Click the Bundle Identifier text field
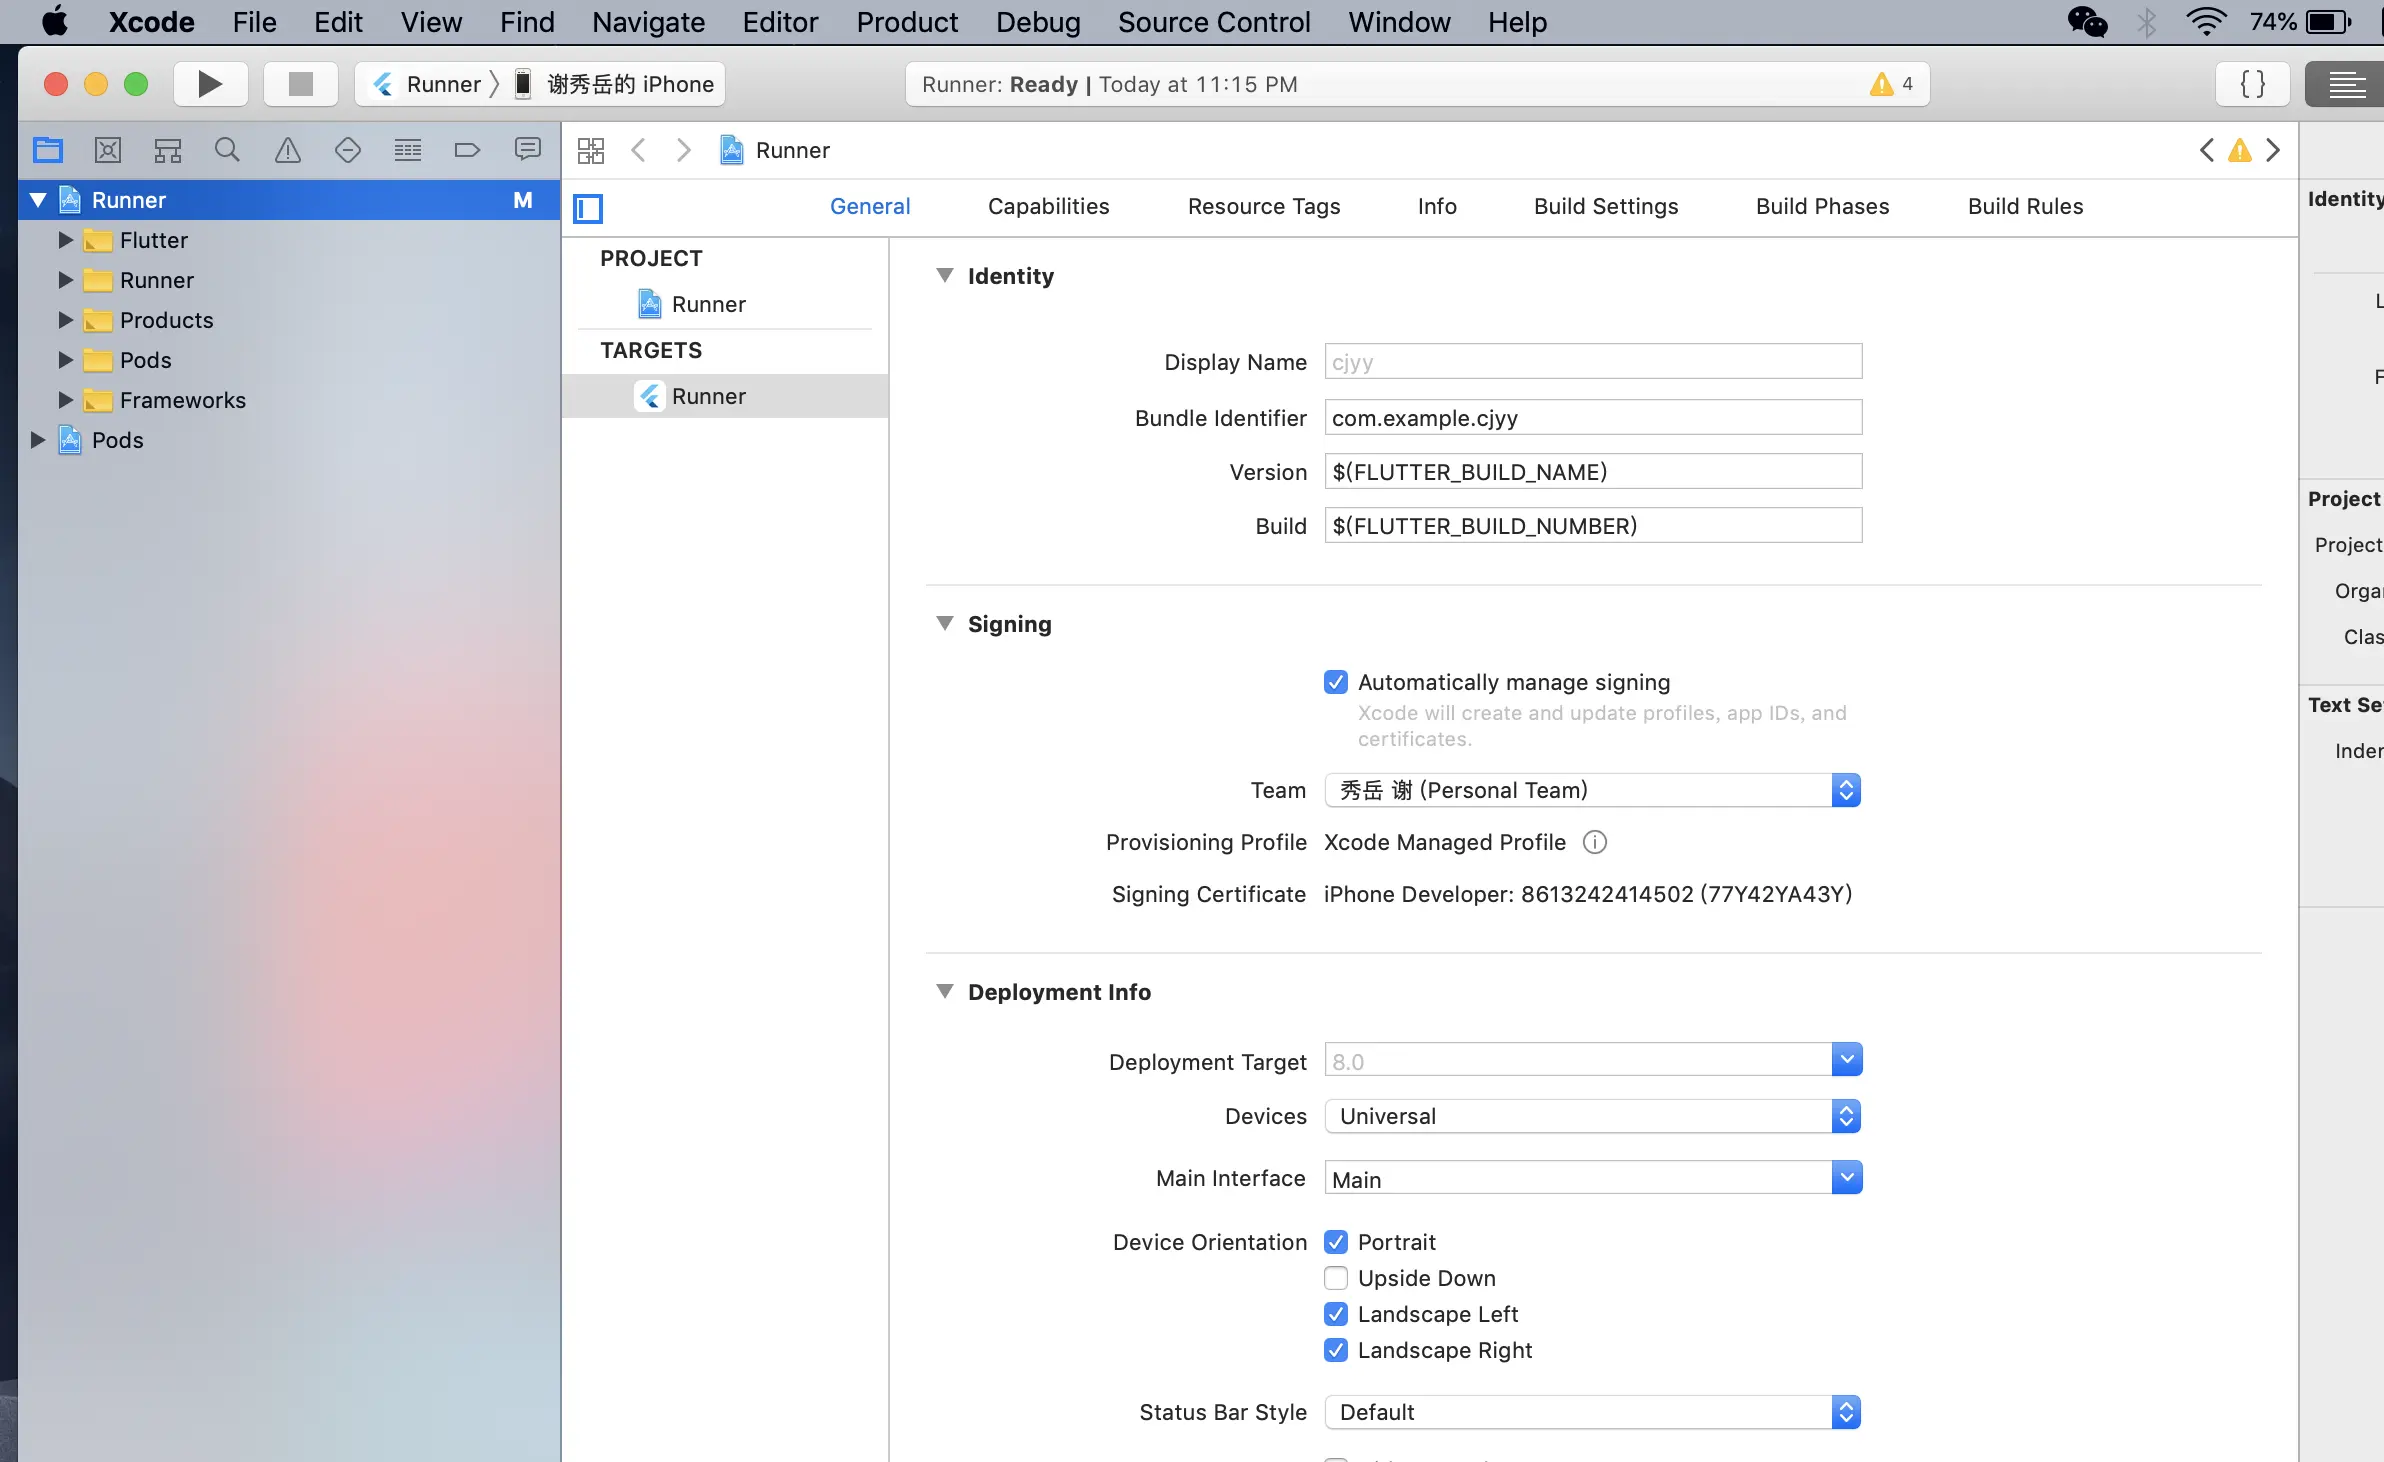Image resolution: width=2384 pixels, height=1462 pixels. click(x=1592, y=418)
